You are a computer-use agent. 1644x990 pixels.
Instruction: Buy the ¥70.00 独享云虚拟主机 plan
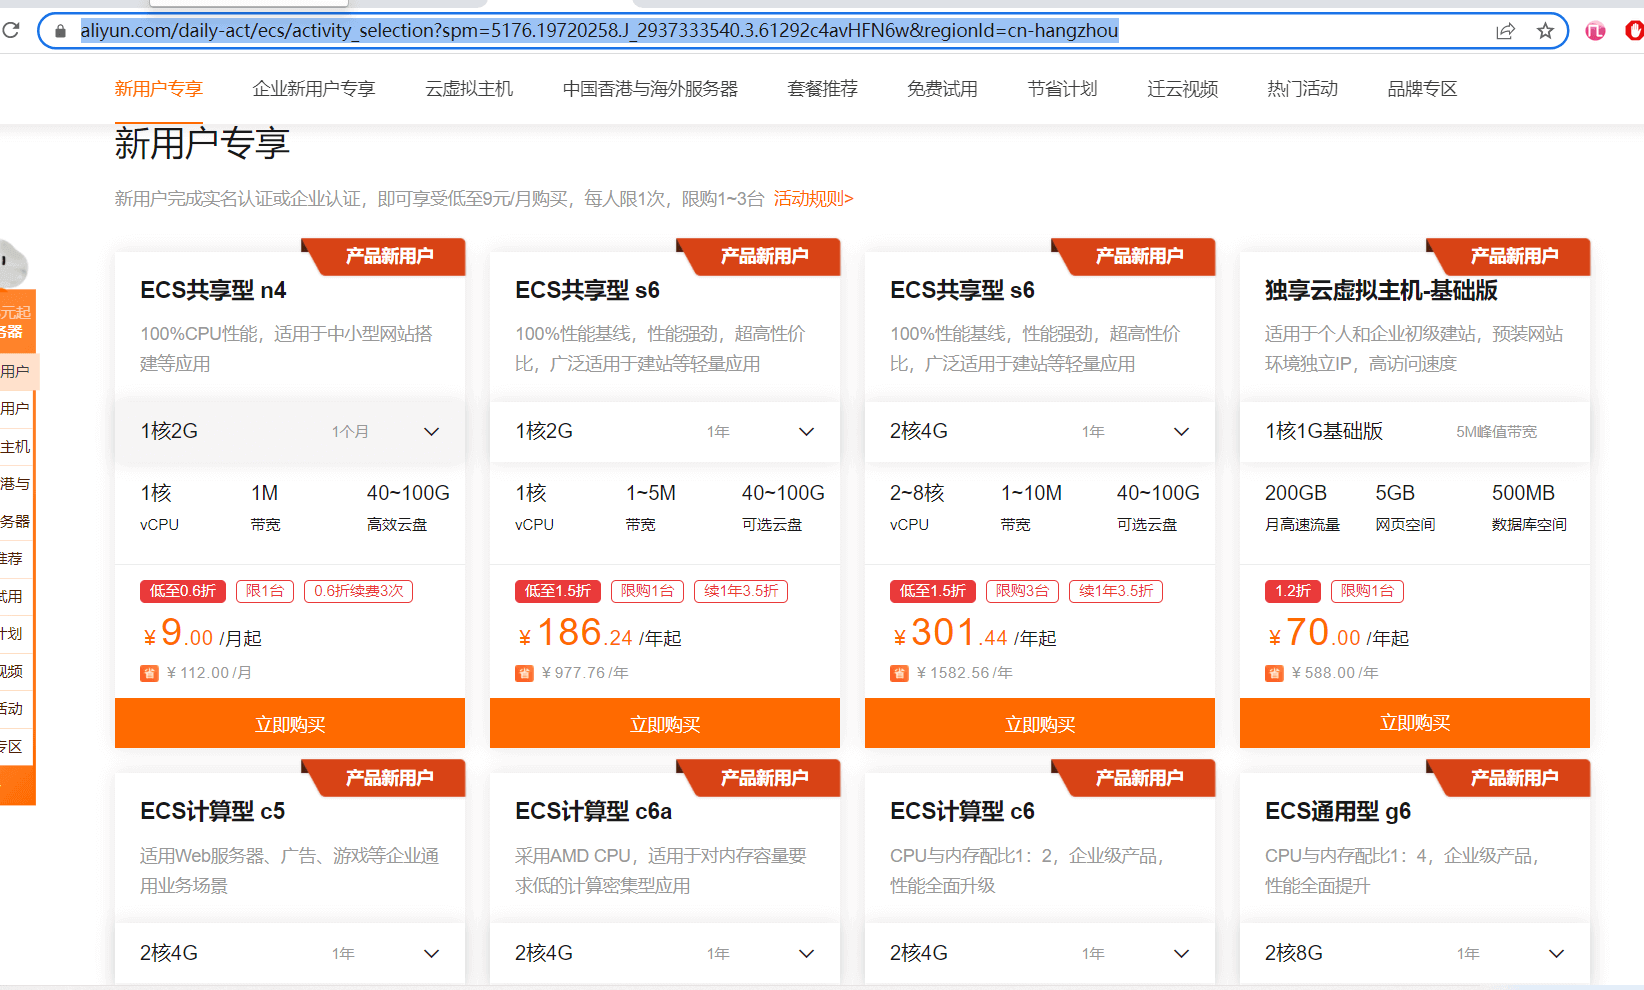(1415, 723)
